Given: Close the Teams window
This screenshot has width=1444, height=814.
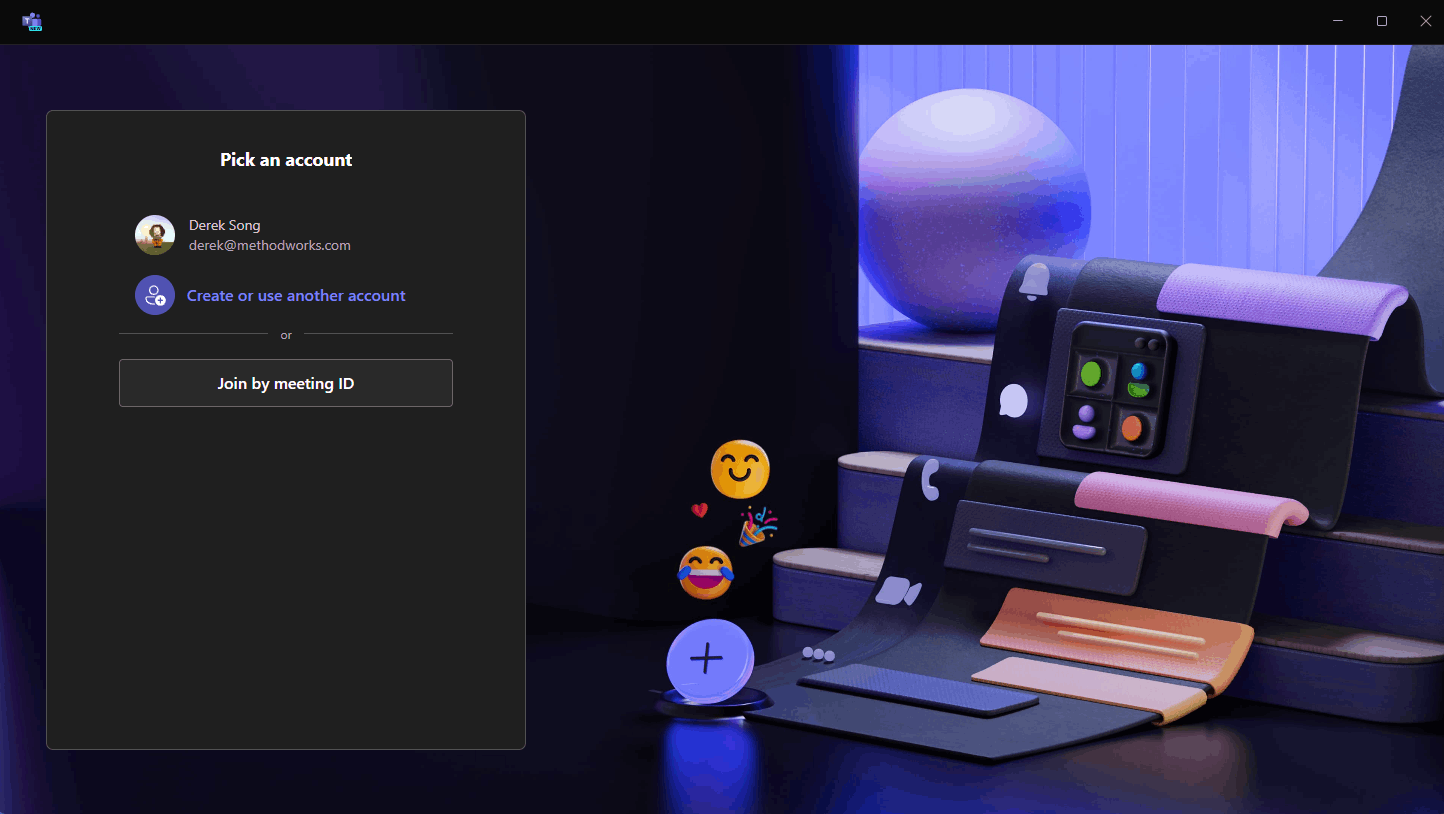Looking at the screenshot, I should [x=1425, y=21].
